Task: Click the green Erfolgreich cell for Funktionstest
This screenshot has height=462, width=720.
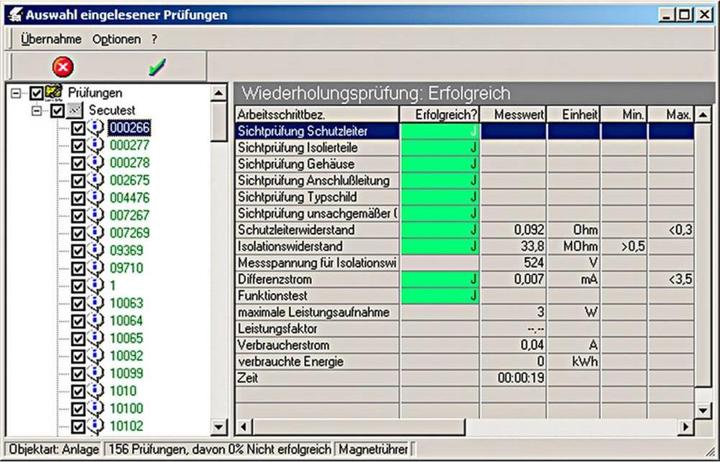Action: click(x=440, y=296)
